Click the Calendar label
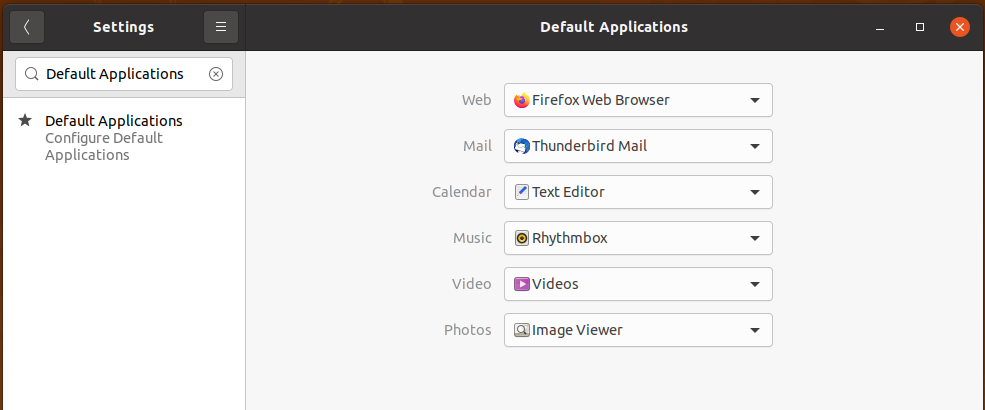Image resolution: width=985 pixels, height=410 pixels. (462, 192)
